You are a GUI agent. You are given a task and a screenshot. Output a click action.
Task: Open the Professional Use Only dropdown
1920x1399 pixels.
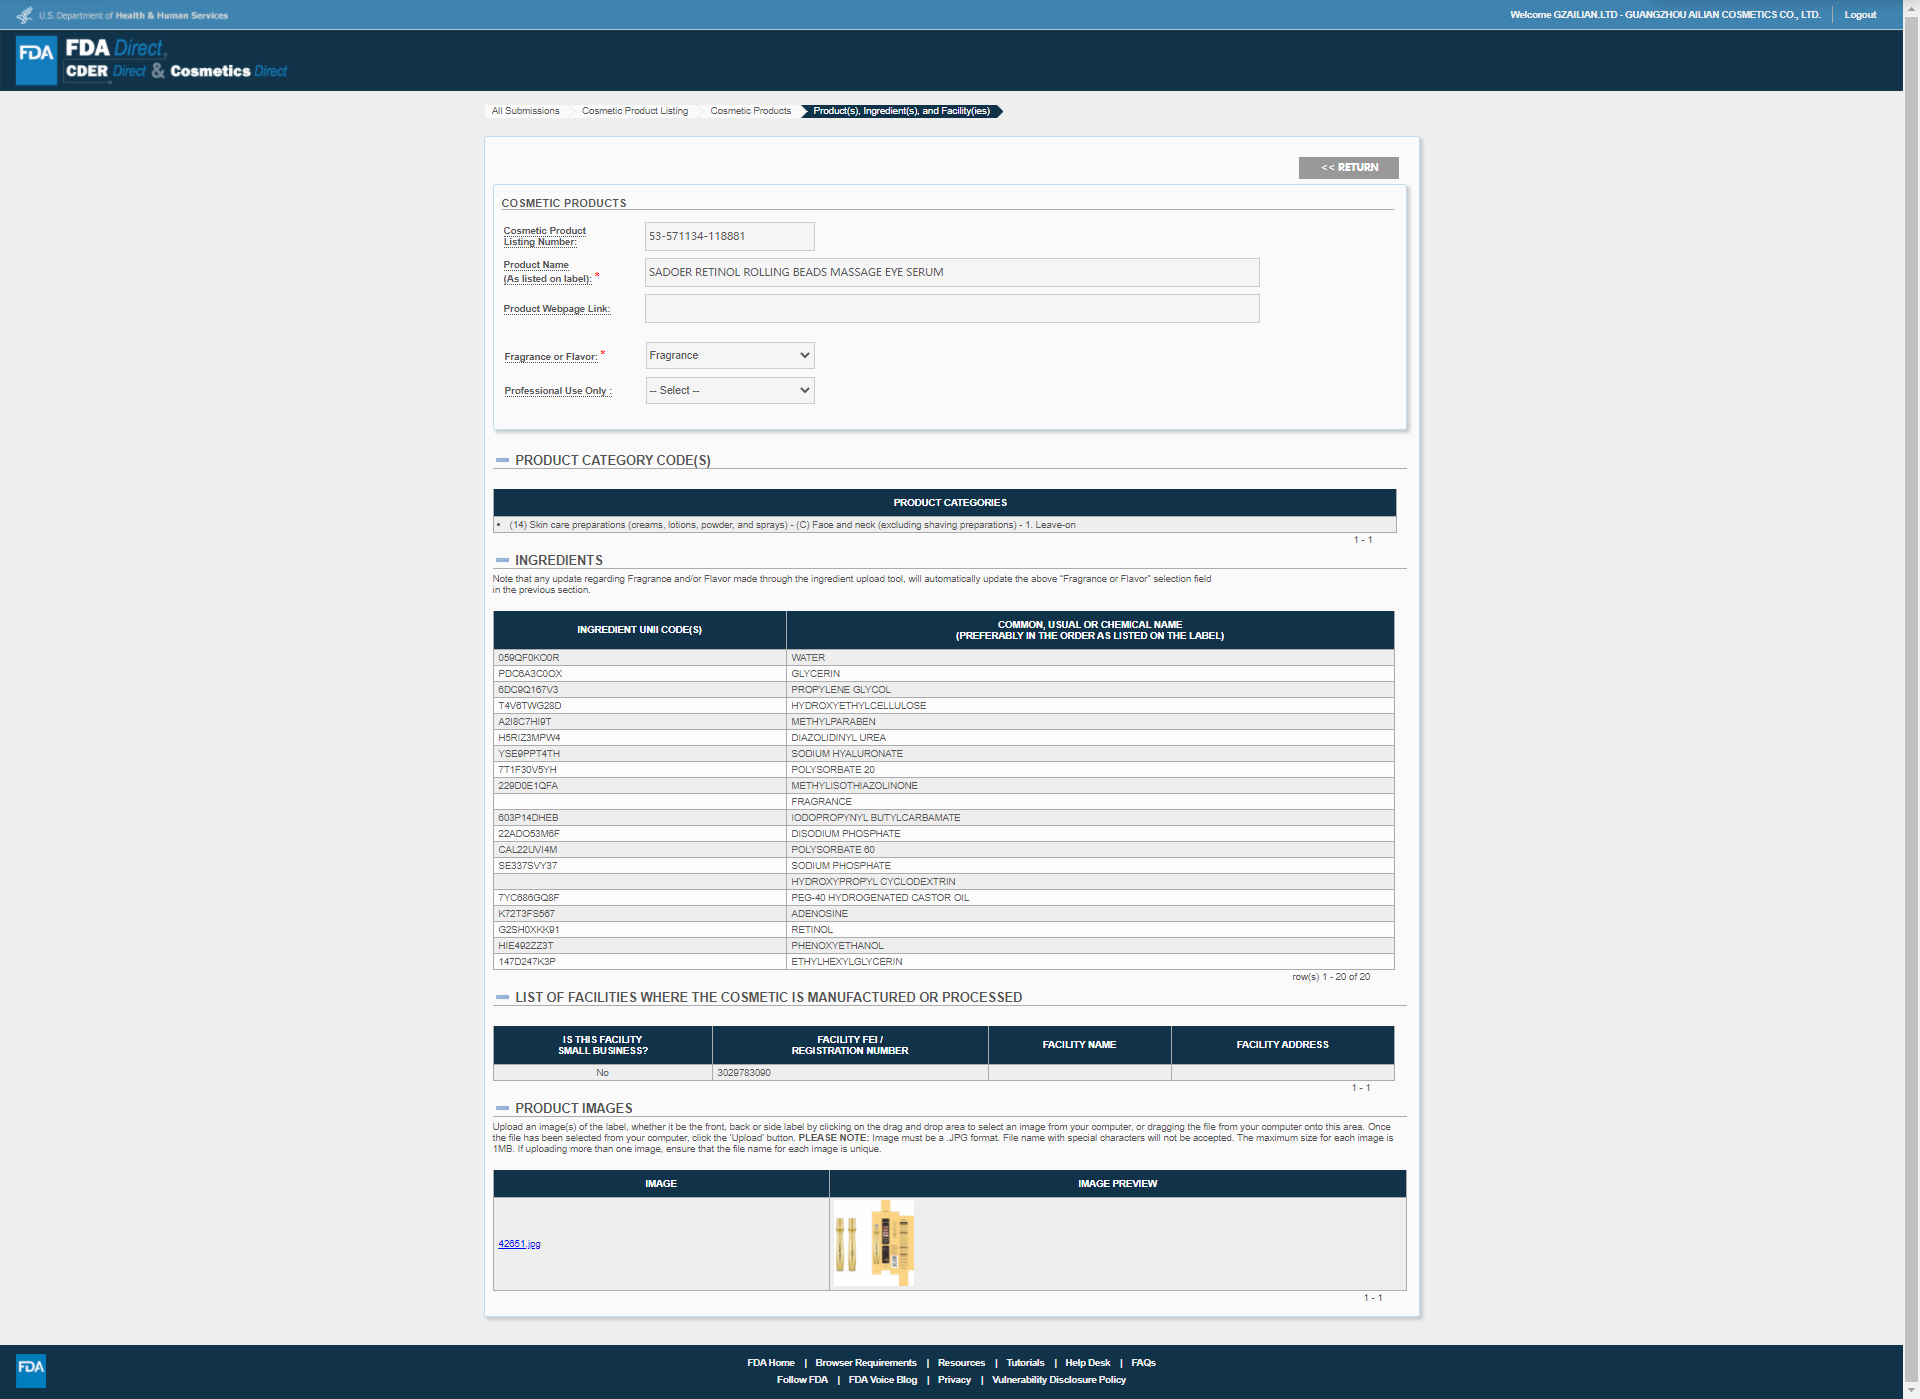pyautogui.click(x=729, y=391)
